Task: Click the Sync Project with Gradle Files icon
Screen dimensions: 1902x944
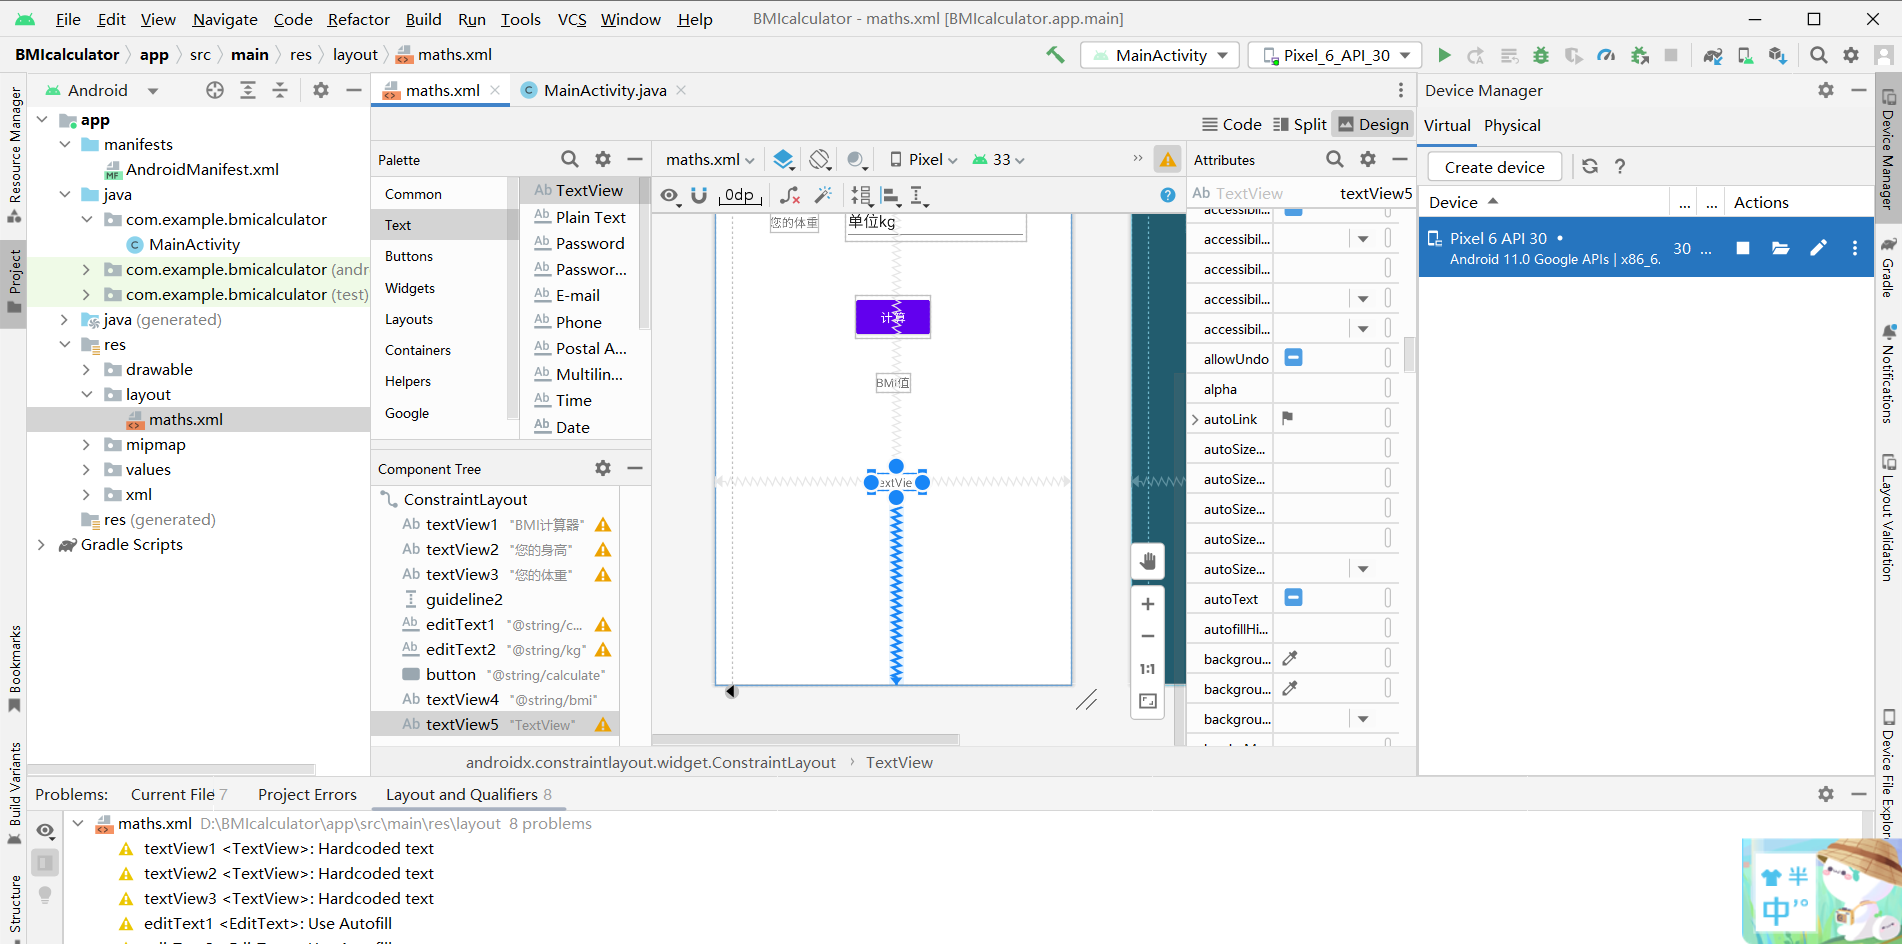Action: 1713,55
